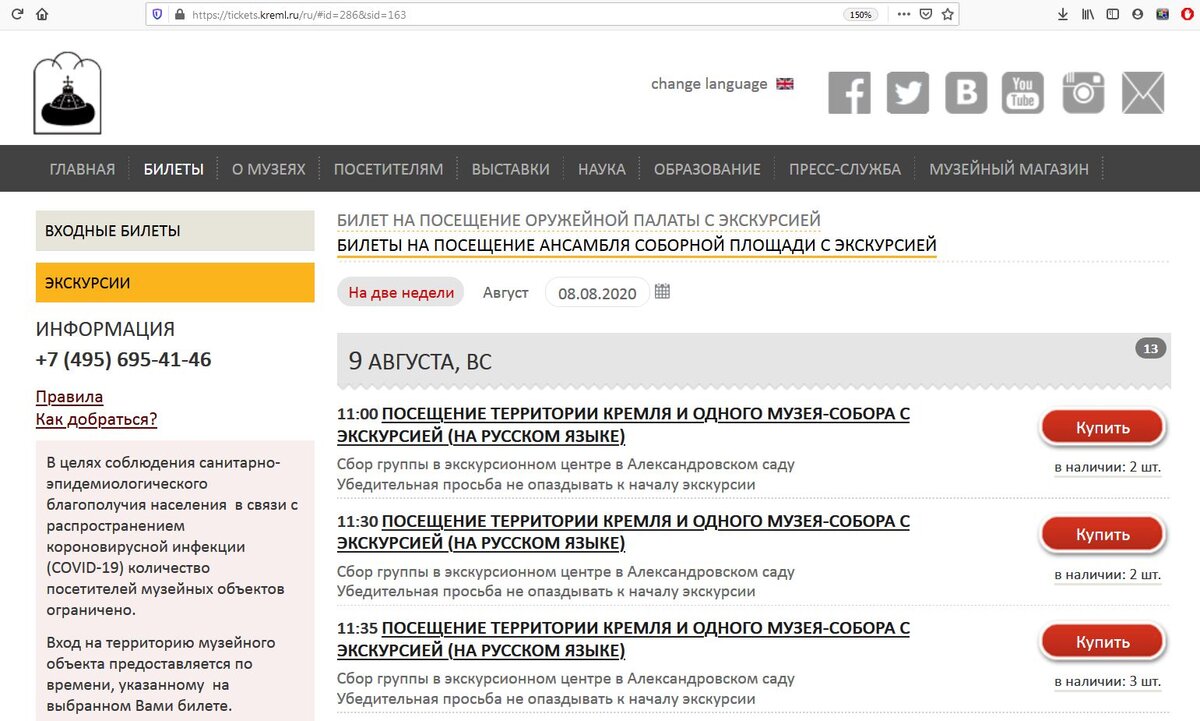Buy tickets for the 11:00 excursion
Viewport: 1200px width, 721px height.
[1103, 428]
